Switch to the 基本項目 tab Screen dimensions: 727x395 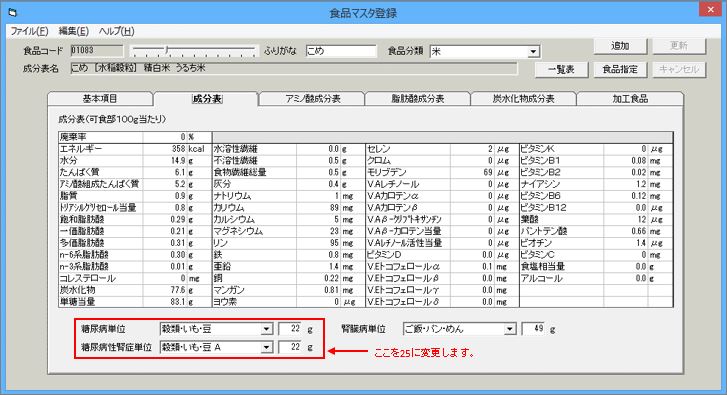click(x=100, y=99)
